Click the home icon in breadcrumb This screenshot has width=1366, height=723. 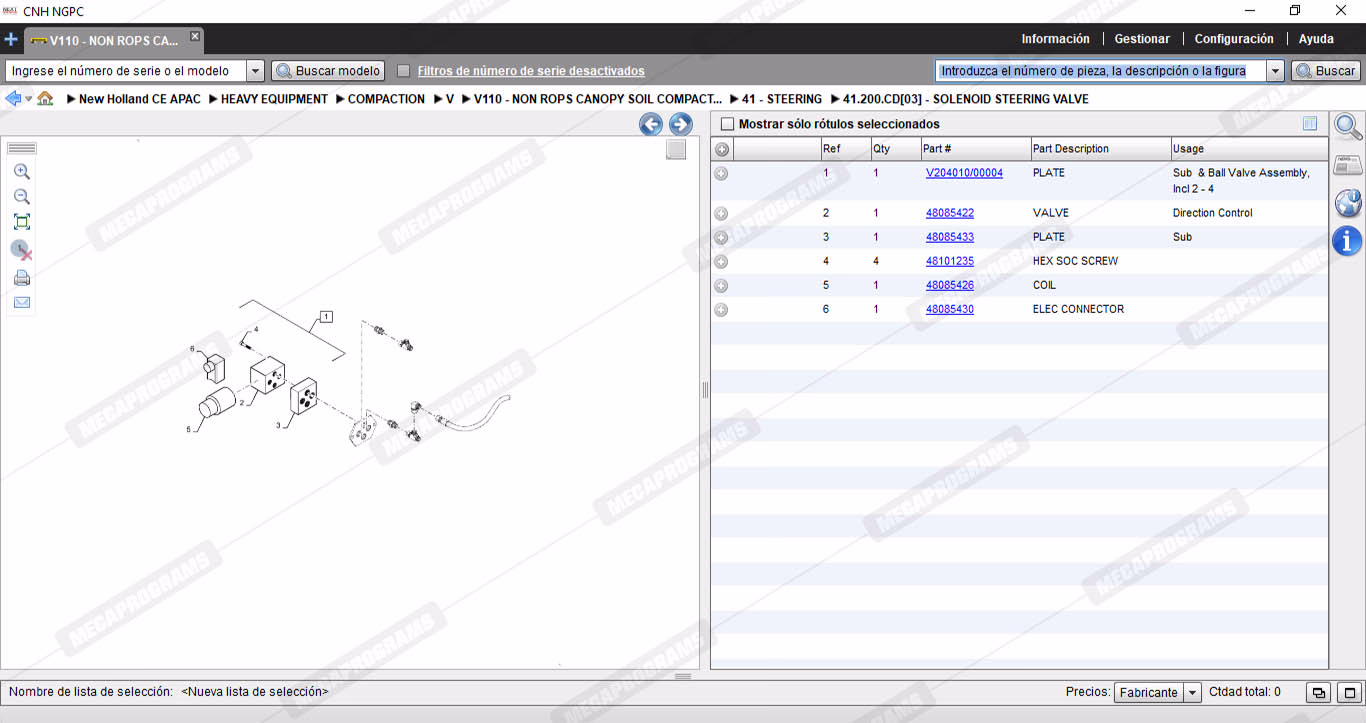pos(45,99)
